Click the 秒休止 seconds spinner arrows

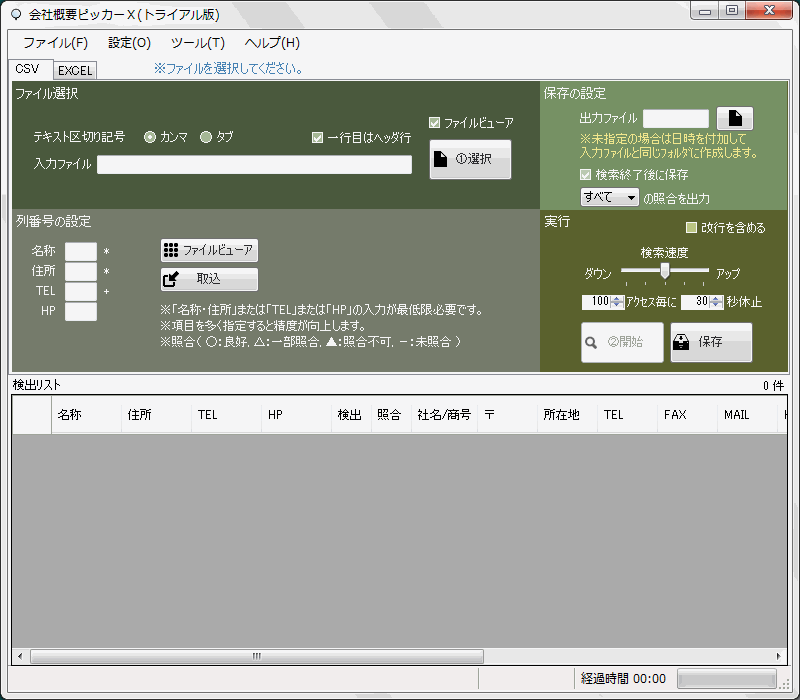[x=717, y=301]
